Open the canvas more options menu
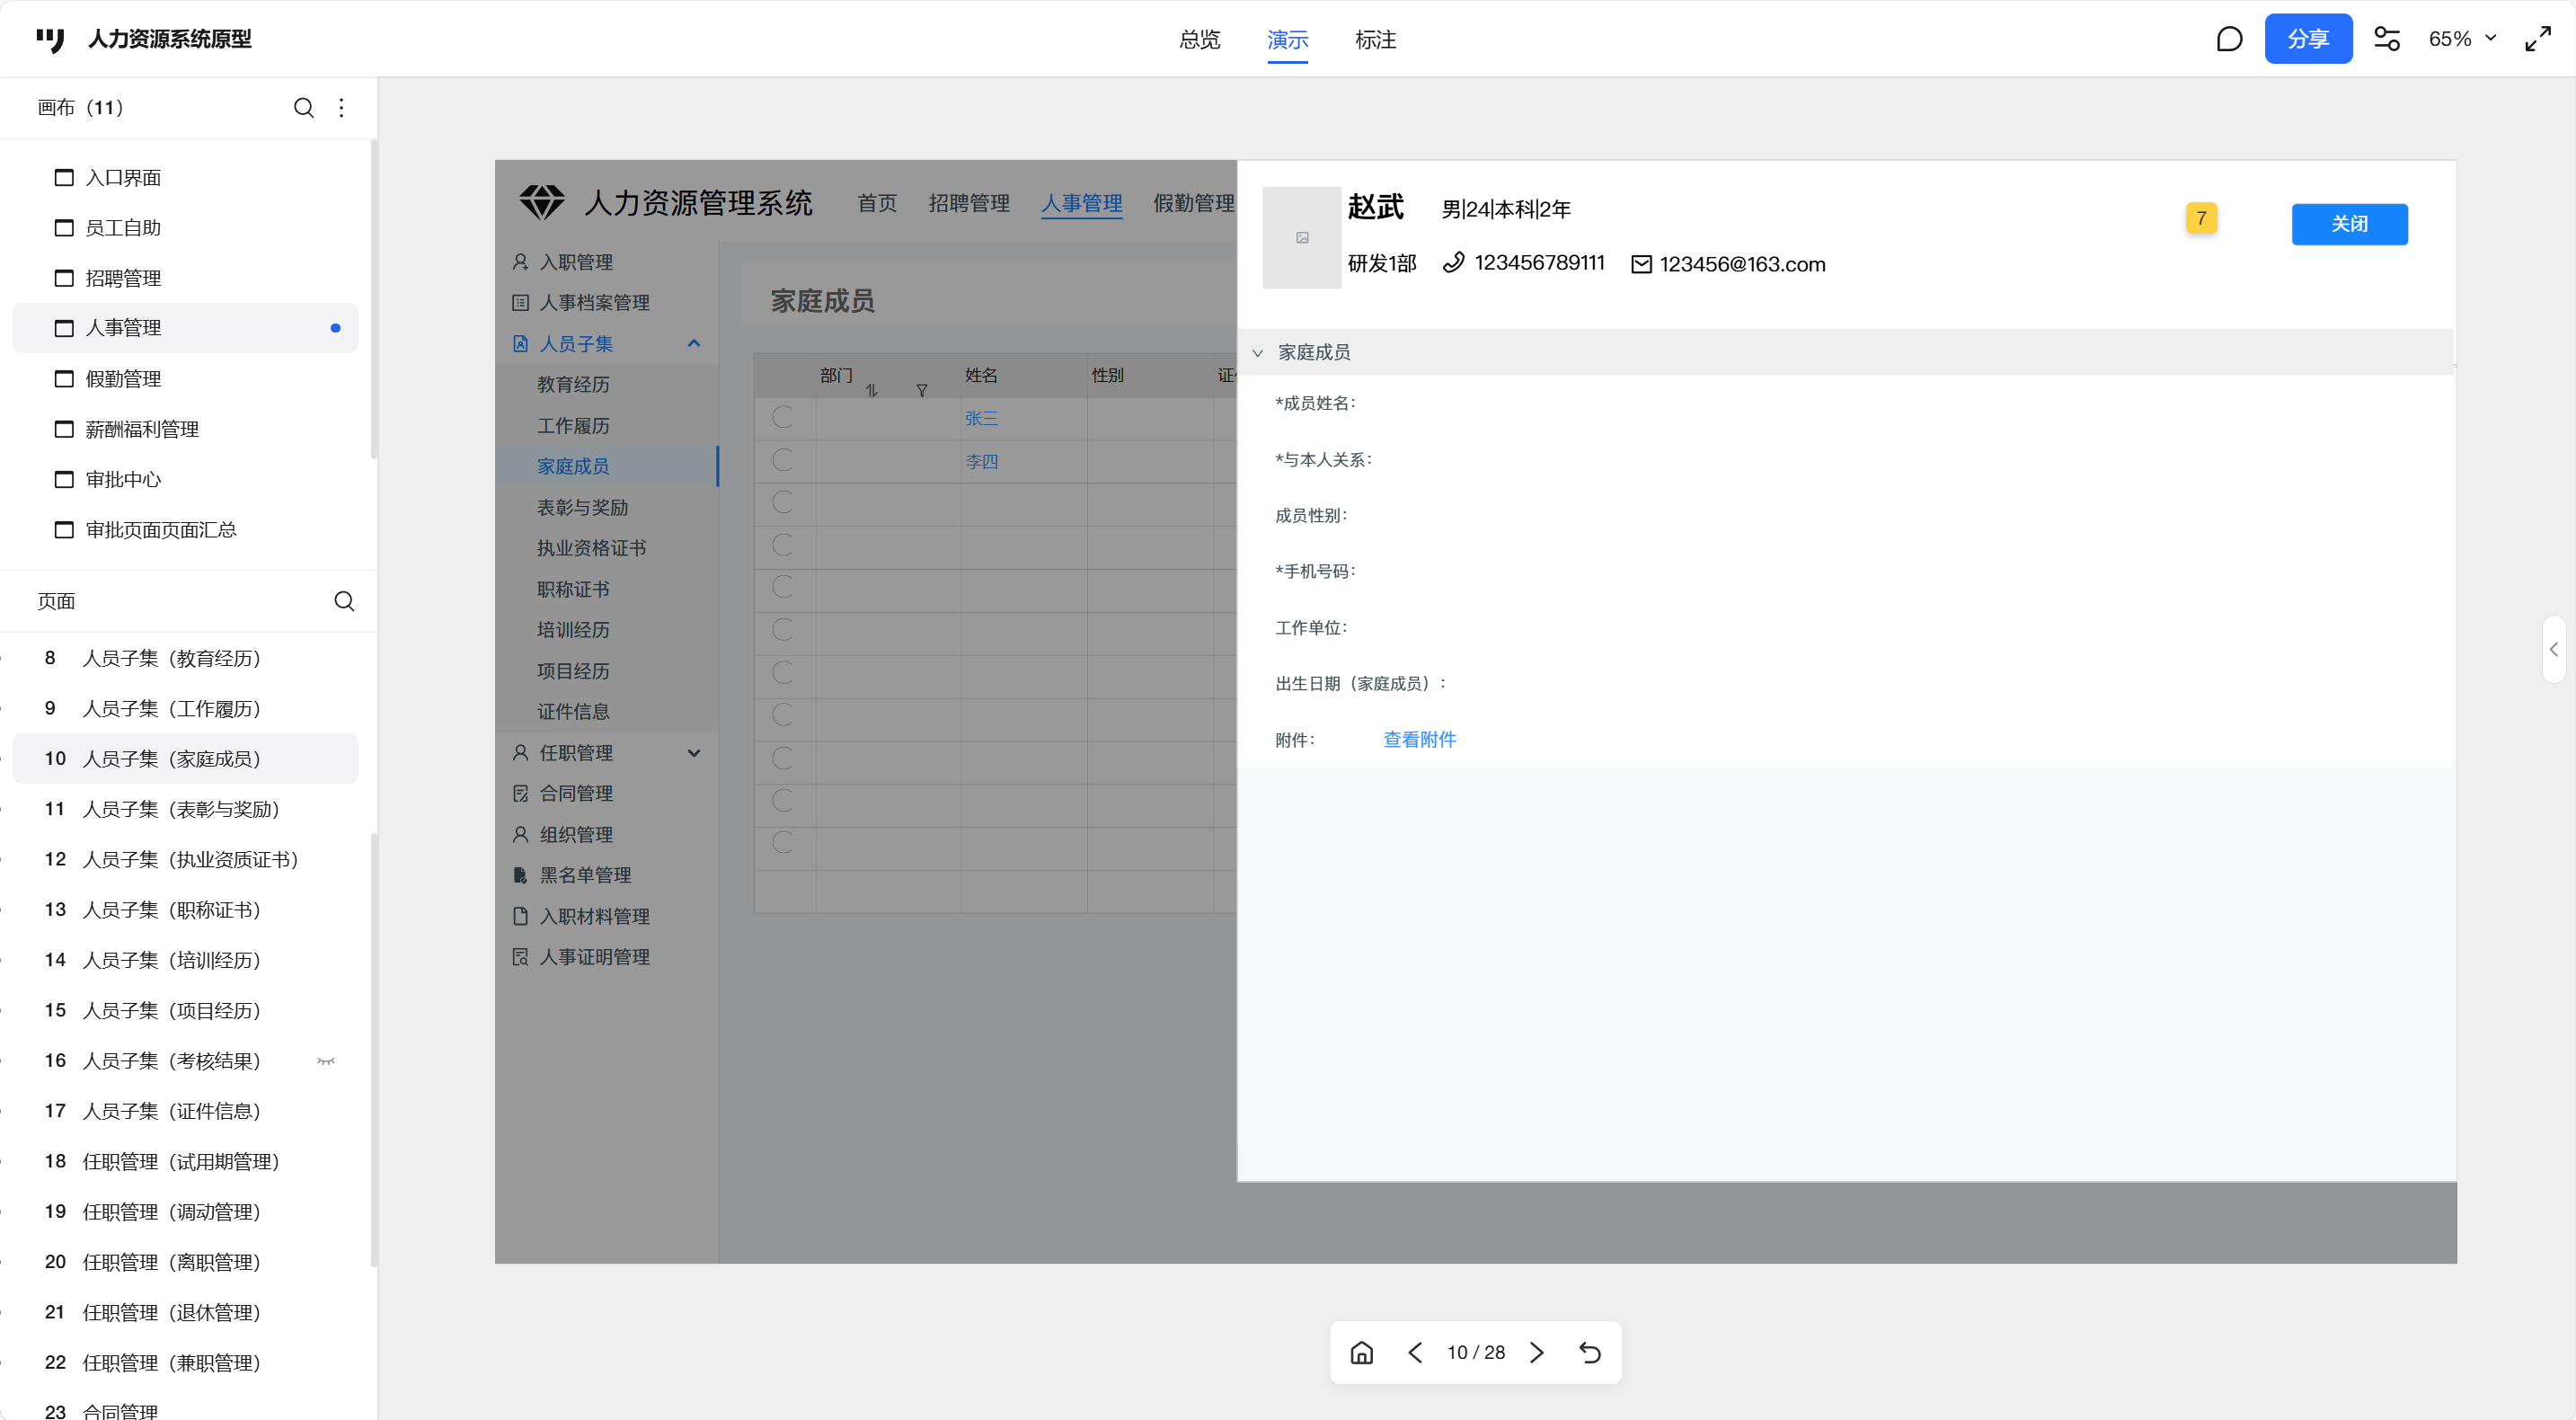The width and height of the screenshot is (2576, 1420). pyautogui.click(x=342, y=107)
